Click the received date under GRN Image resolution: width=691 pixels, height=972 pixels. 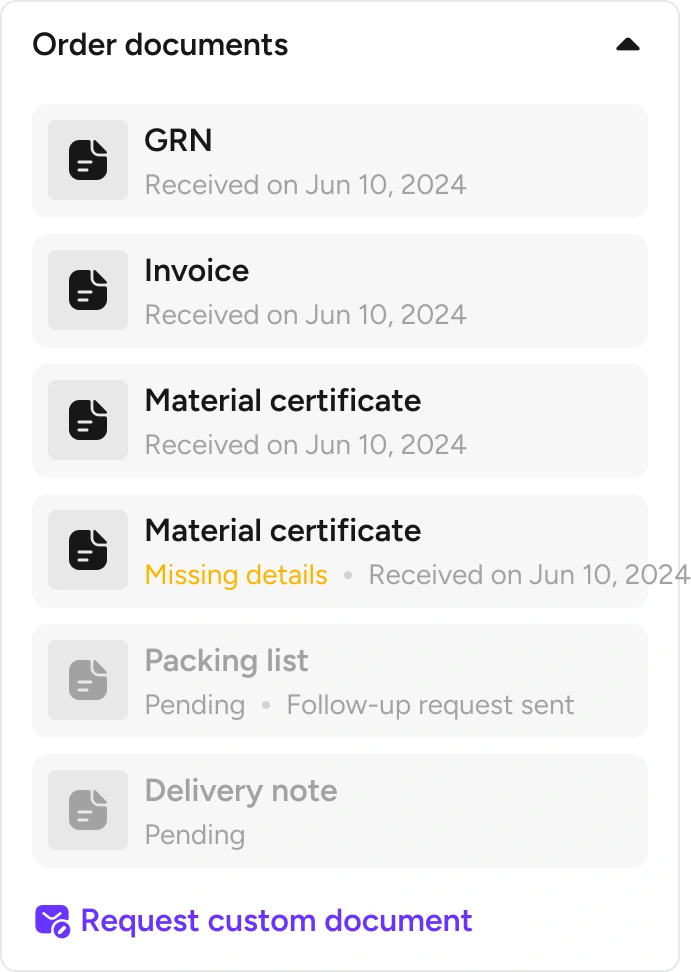pos(305,185)
